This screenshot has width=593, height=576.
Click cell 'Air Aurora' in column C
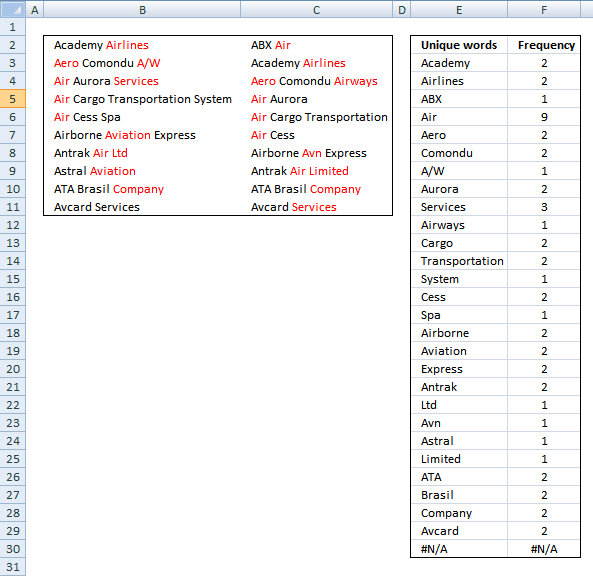[x=317, y=99]
